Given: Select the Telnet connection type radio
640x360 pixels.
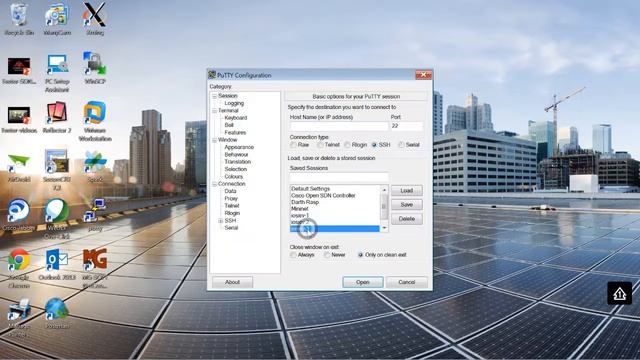Looking at the screenshot, I should coord(320,145).
